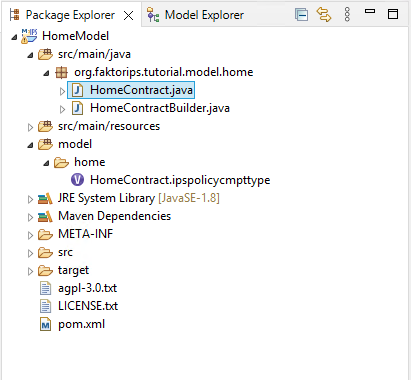
Task: Expand the src/main/resources folder
Action: 30,127
